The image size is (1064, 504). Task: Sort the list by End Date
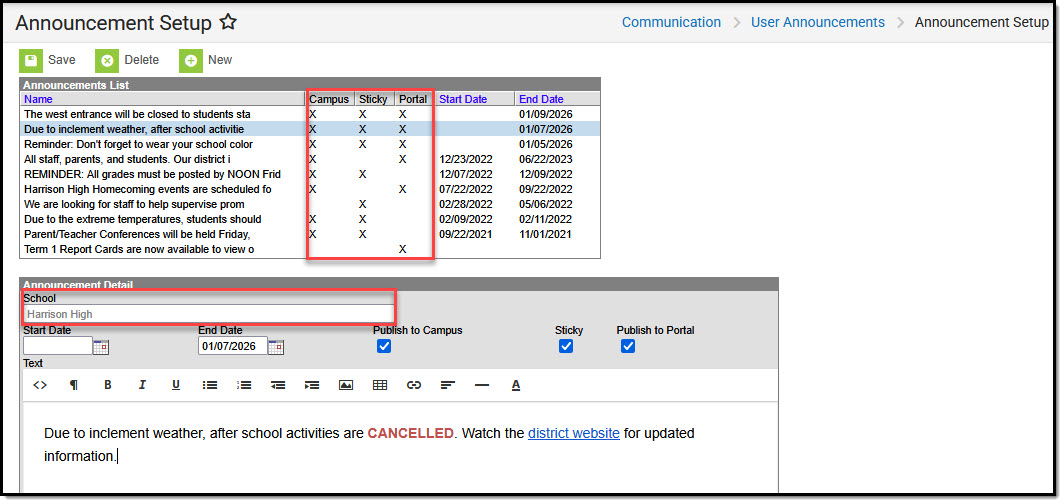542,99
